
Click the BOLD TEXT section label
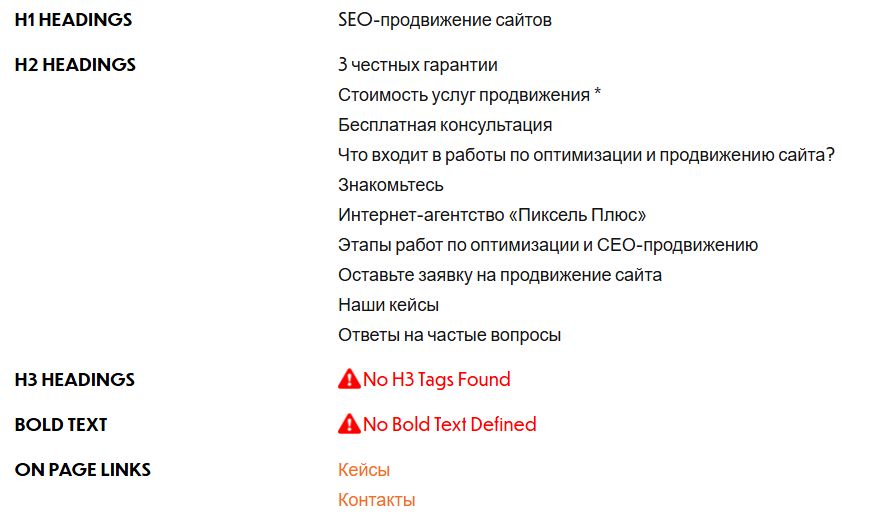point(61,425)
